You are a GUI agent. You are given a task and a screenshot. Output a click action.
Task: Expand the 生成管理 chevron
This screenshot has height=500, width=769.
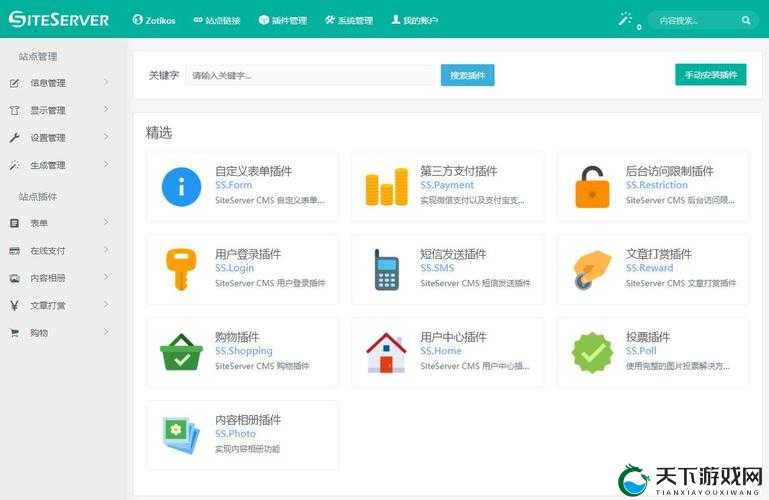tap(106, 164)
